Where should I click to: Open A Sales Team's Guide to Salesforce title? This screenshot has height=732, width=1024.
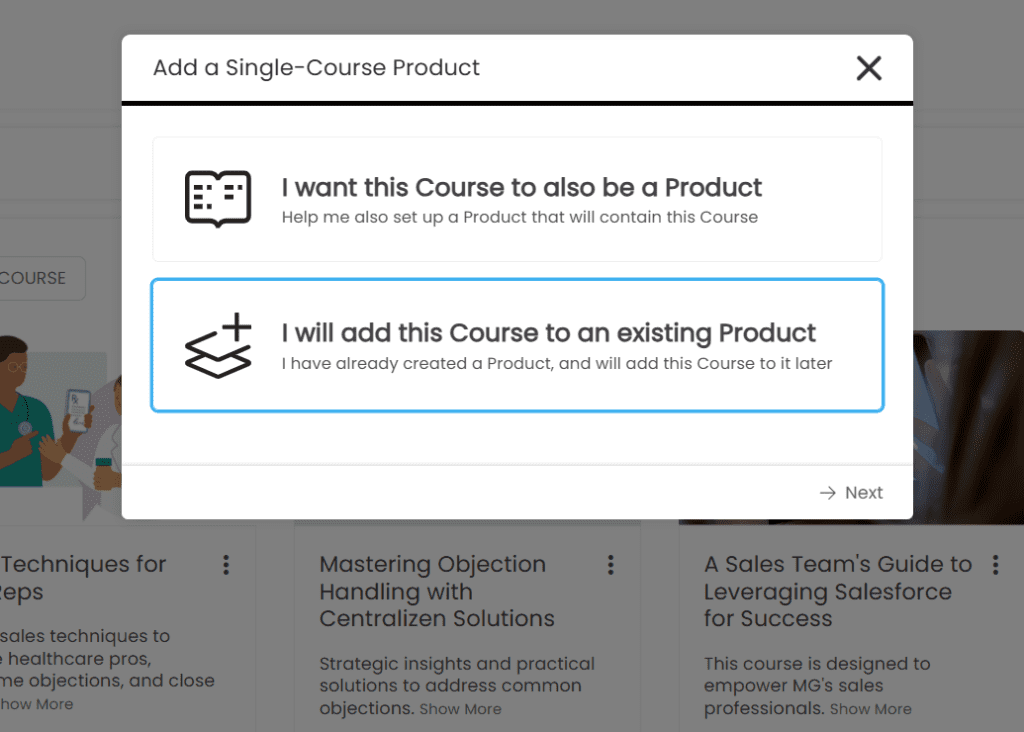[837, 591]
